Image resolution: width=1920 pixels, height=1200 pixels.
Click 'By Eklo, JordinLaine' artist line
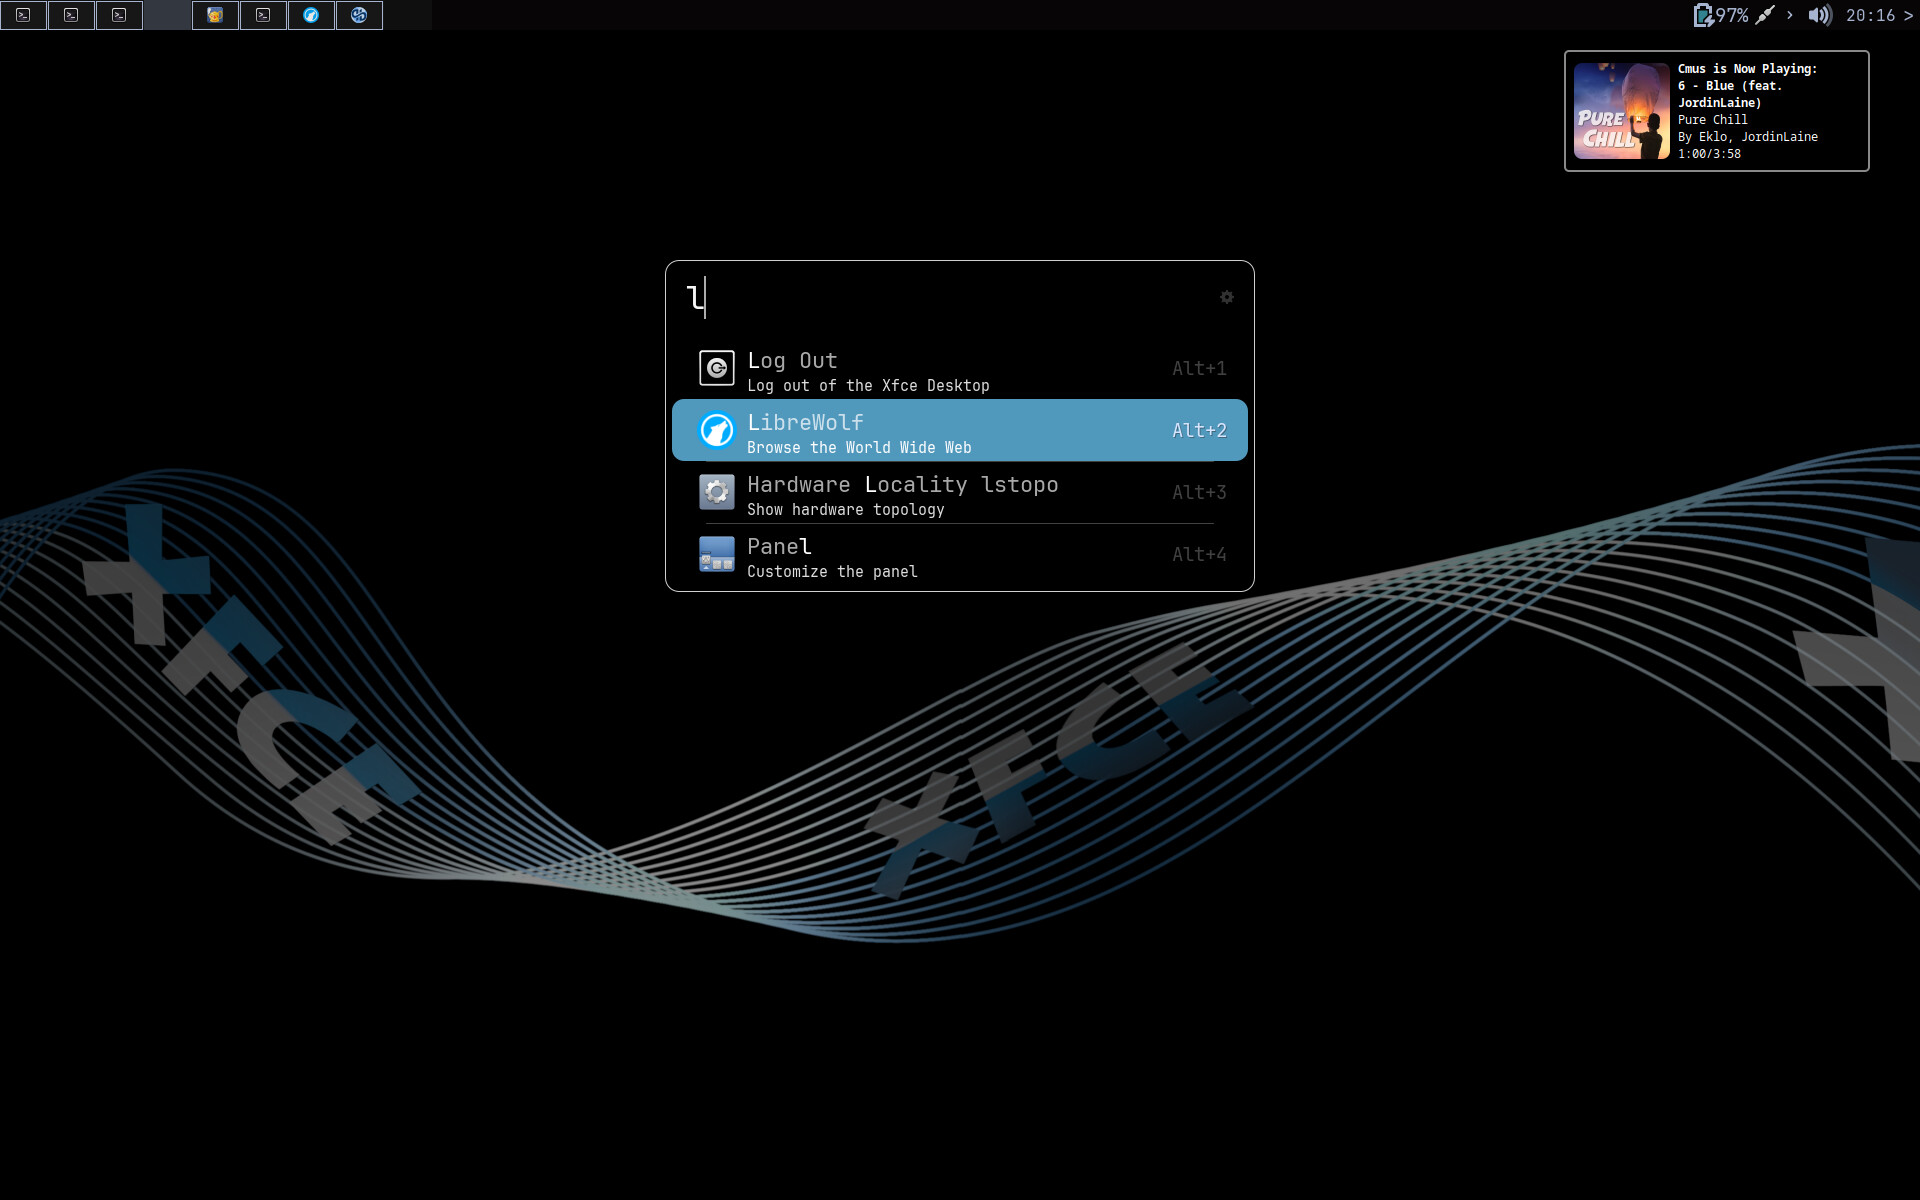pyautogui.click(x=1747, y=137)
